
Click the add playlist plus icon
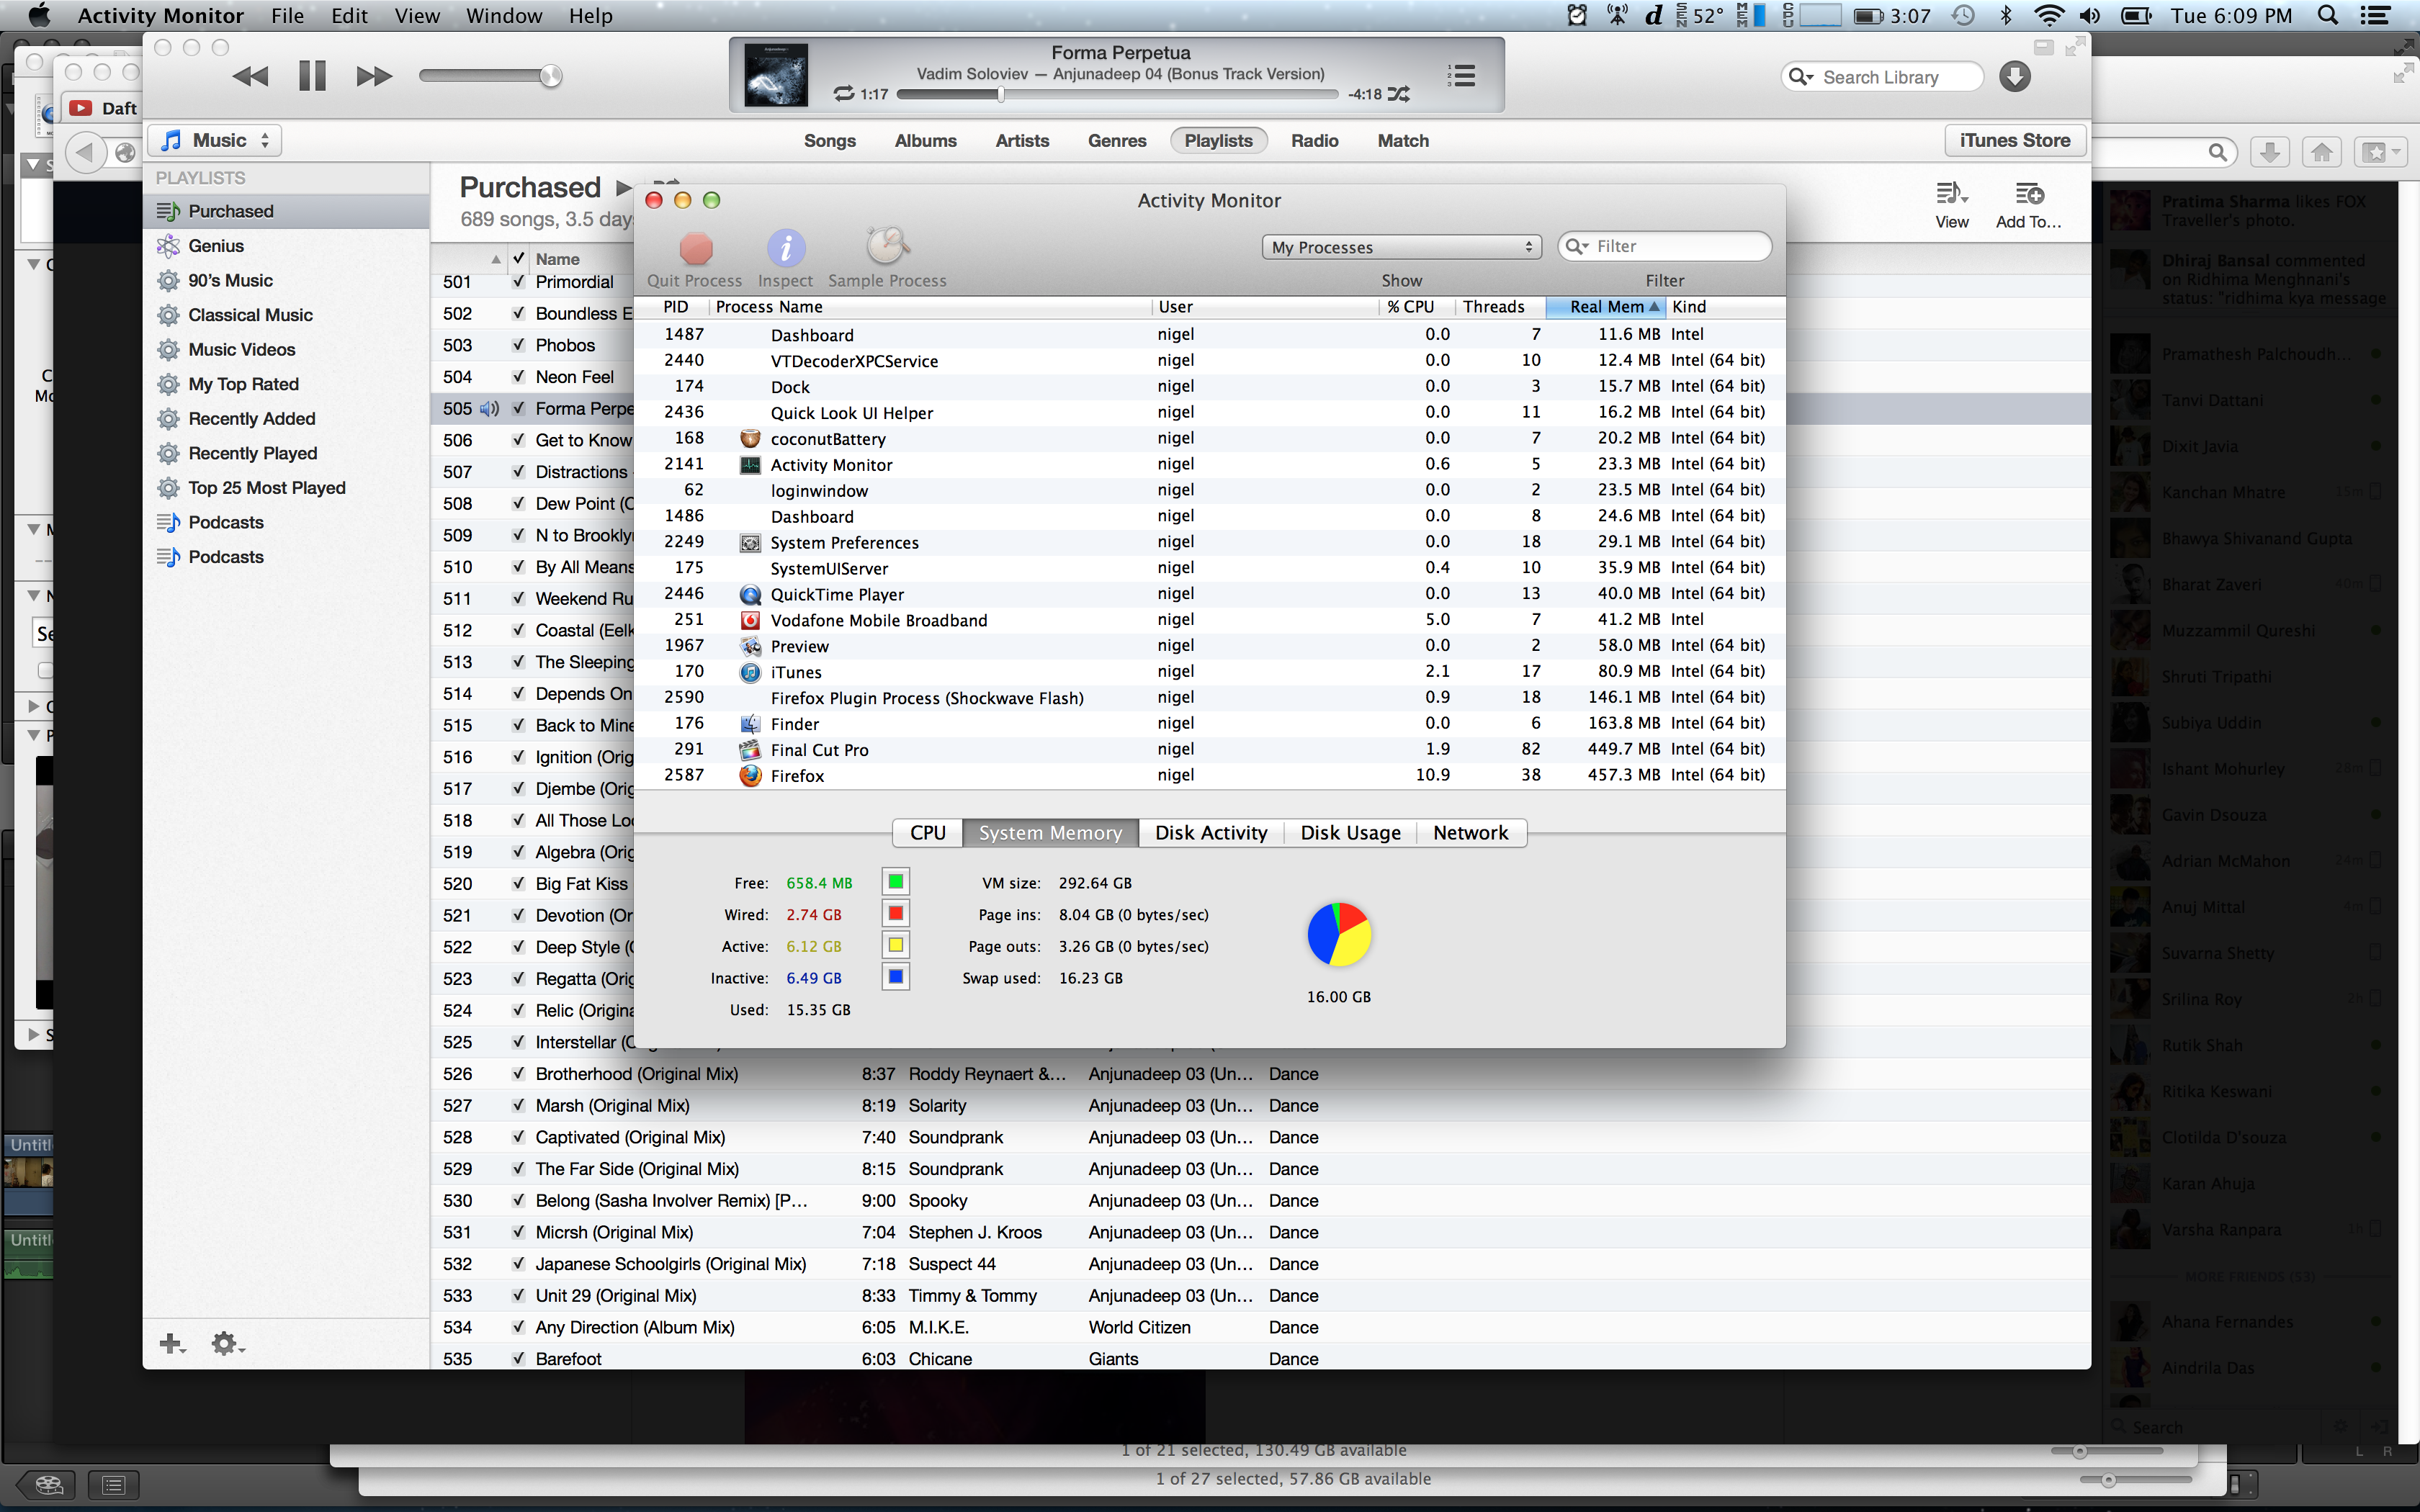[x=172, y=1343]
